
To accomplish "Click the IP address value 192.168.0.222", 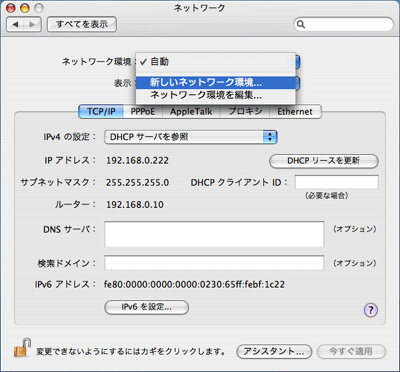I will (x=137, y=161).
